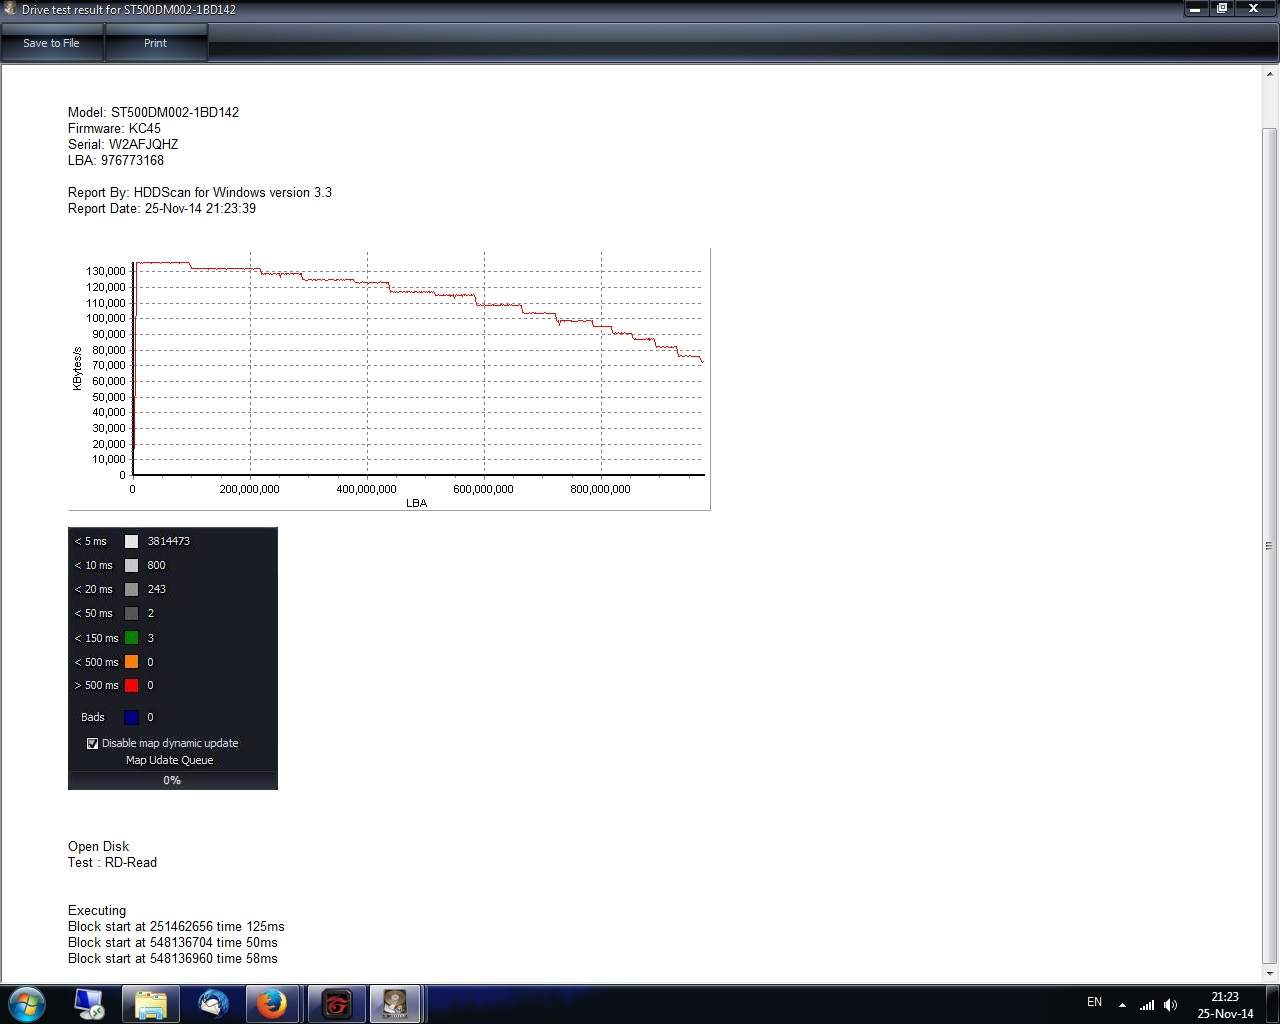The height and width of the screenshot is (1024, 1280).
Task: Click the network signal tray icon
Action: tap(1147, 1005)
